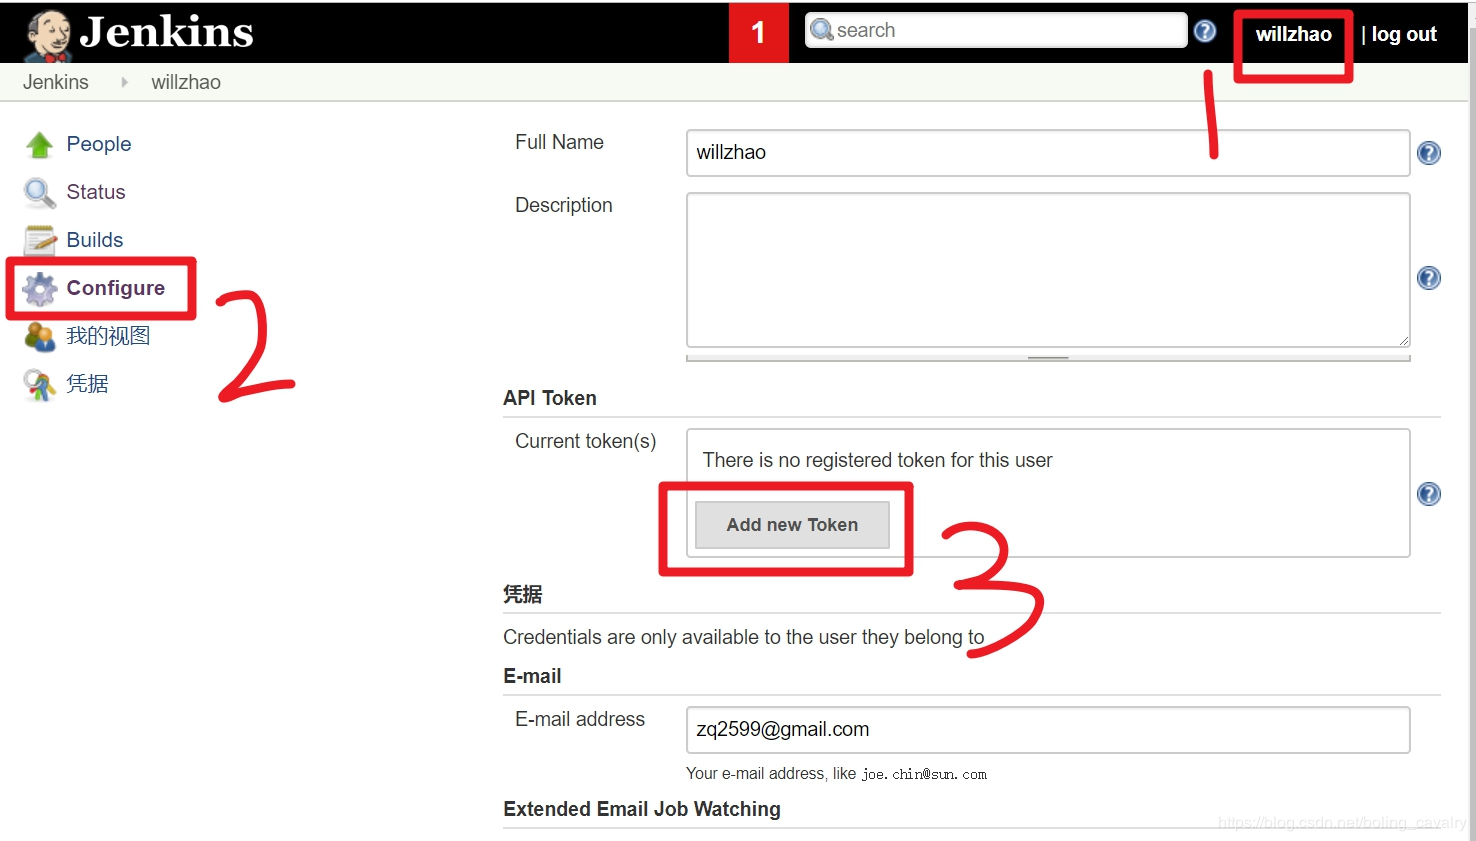
Task: Edit the Full Name field
Action: click(x=1048, y=153)
